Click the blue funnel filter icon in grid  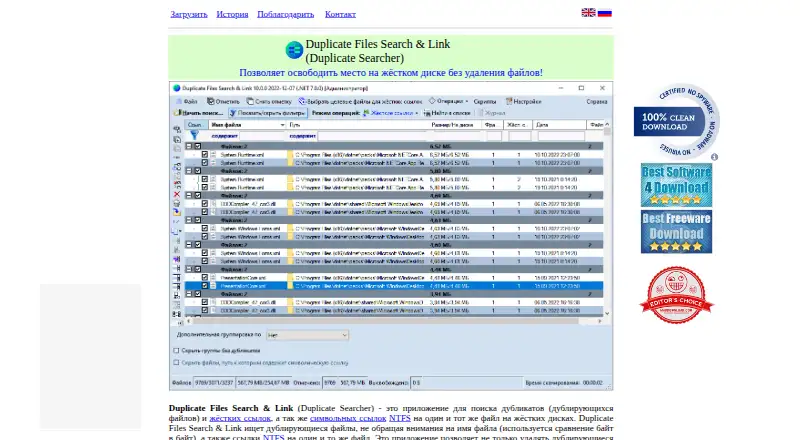194,135
